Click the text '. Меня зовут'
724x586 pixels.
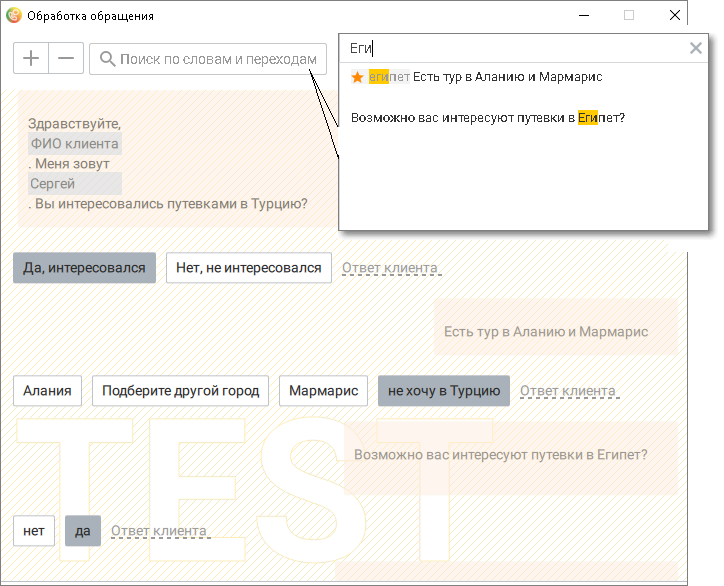click(x=69, y=164)
